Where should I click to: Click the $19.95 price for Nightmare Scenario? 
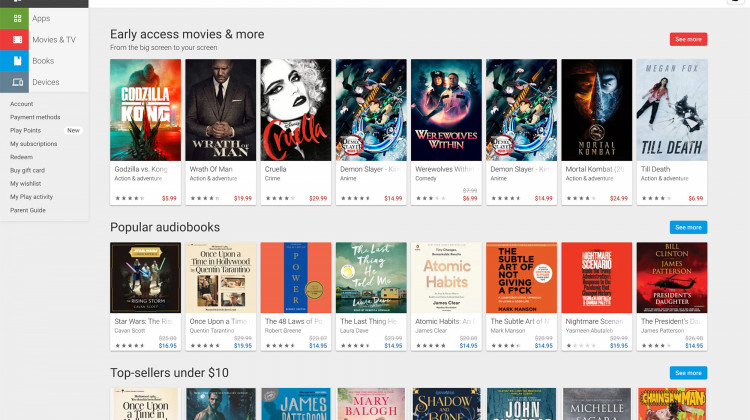click(618, 346)
